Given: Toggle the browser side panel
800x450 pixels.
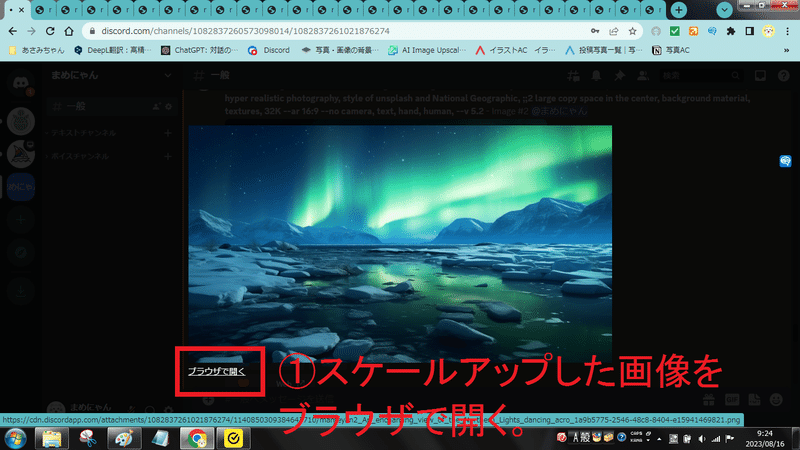Looking at the screenshot, I should click(749, 31).
